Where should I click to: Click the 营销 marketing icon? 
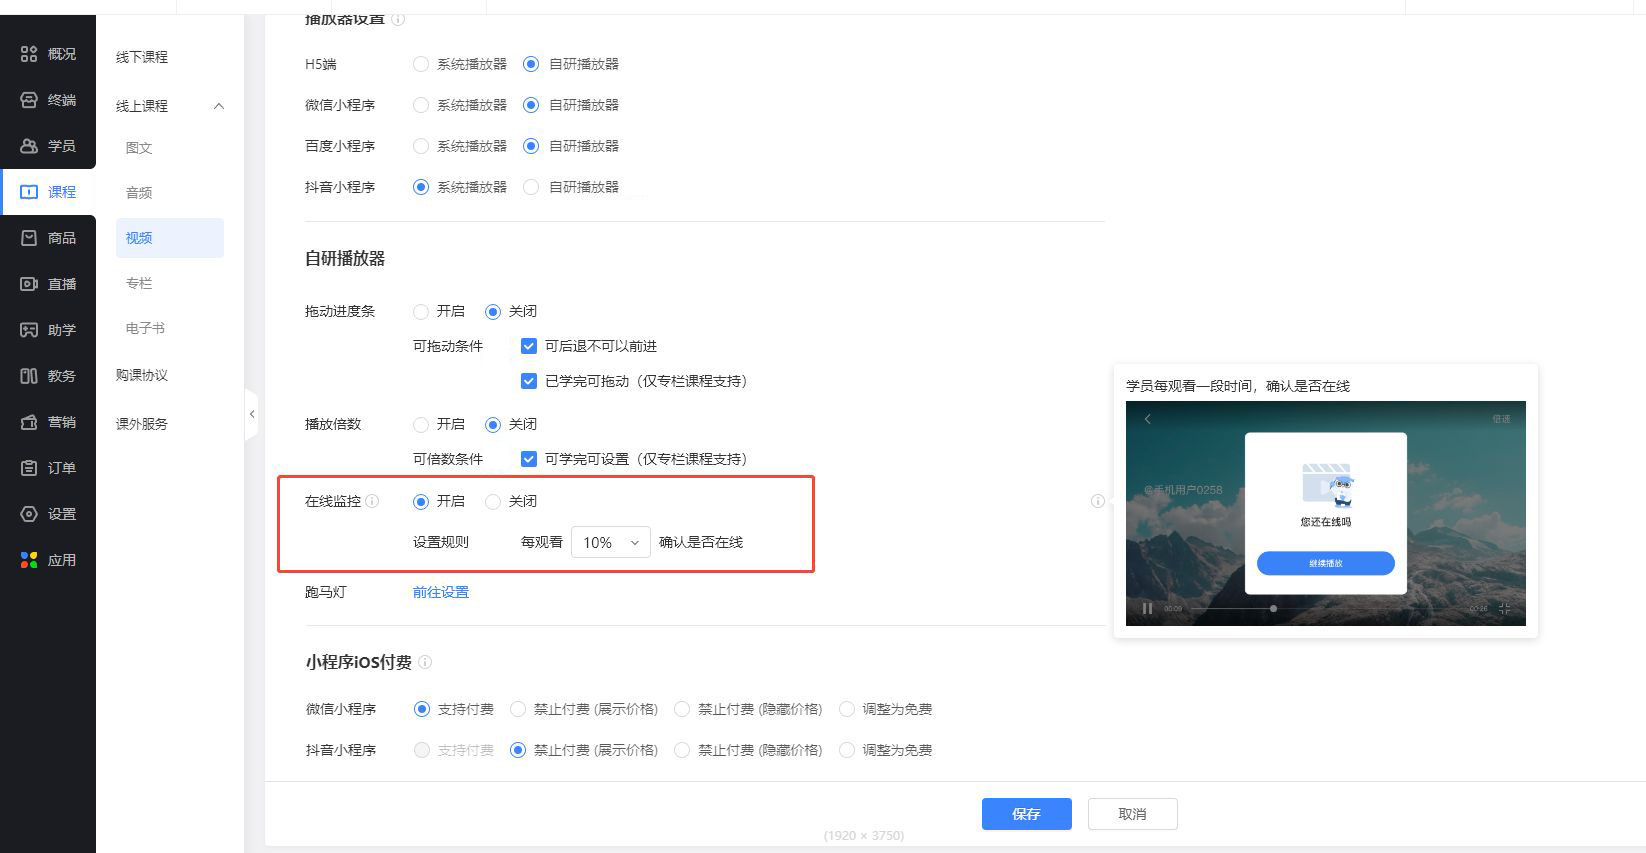point(29,422)
